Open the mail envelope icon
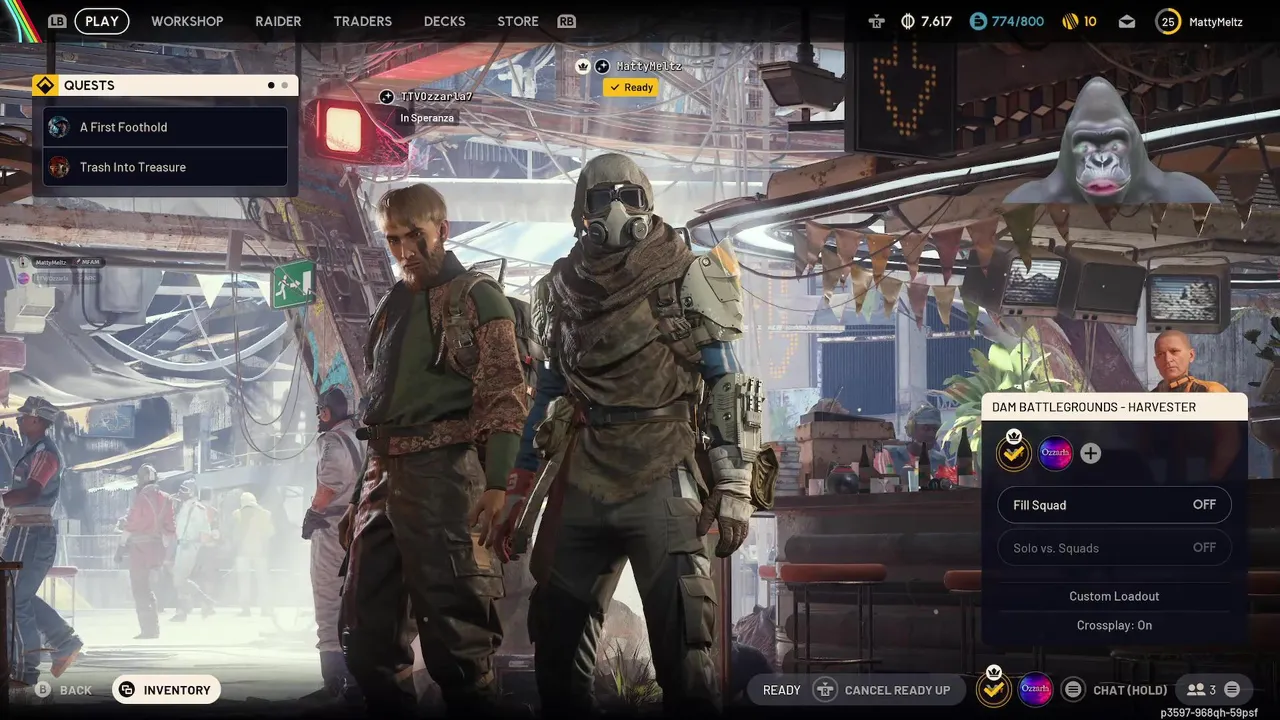The width and height of the screenshot is (1280, 720). (1127, 21)
